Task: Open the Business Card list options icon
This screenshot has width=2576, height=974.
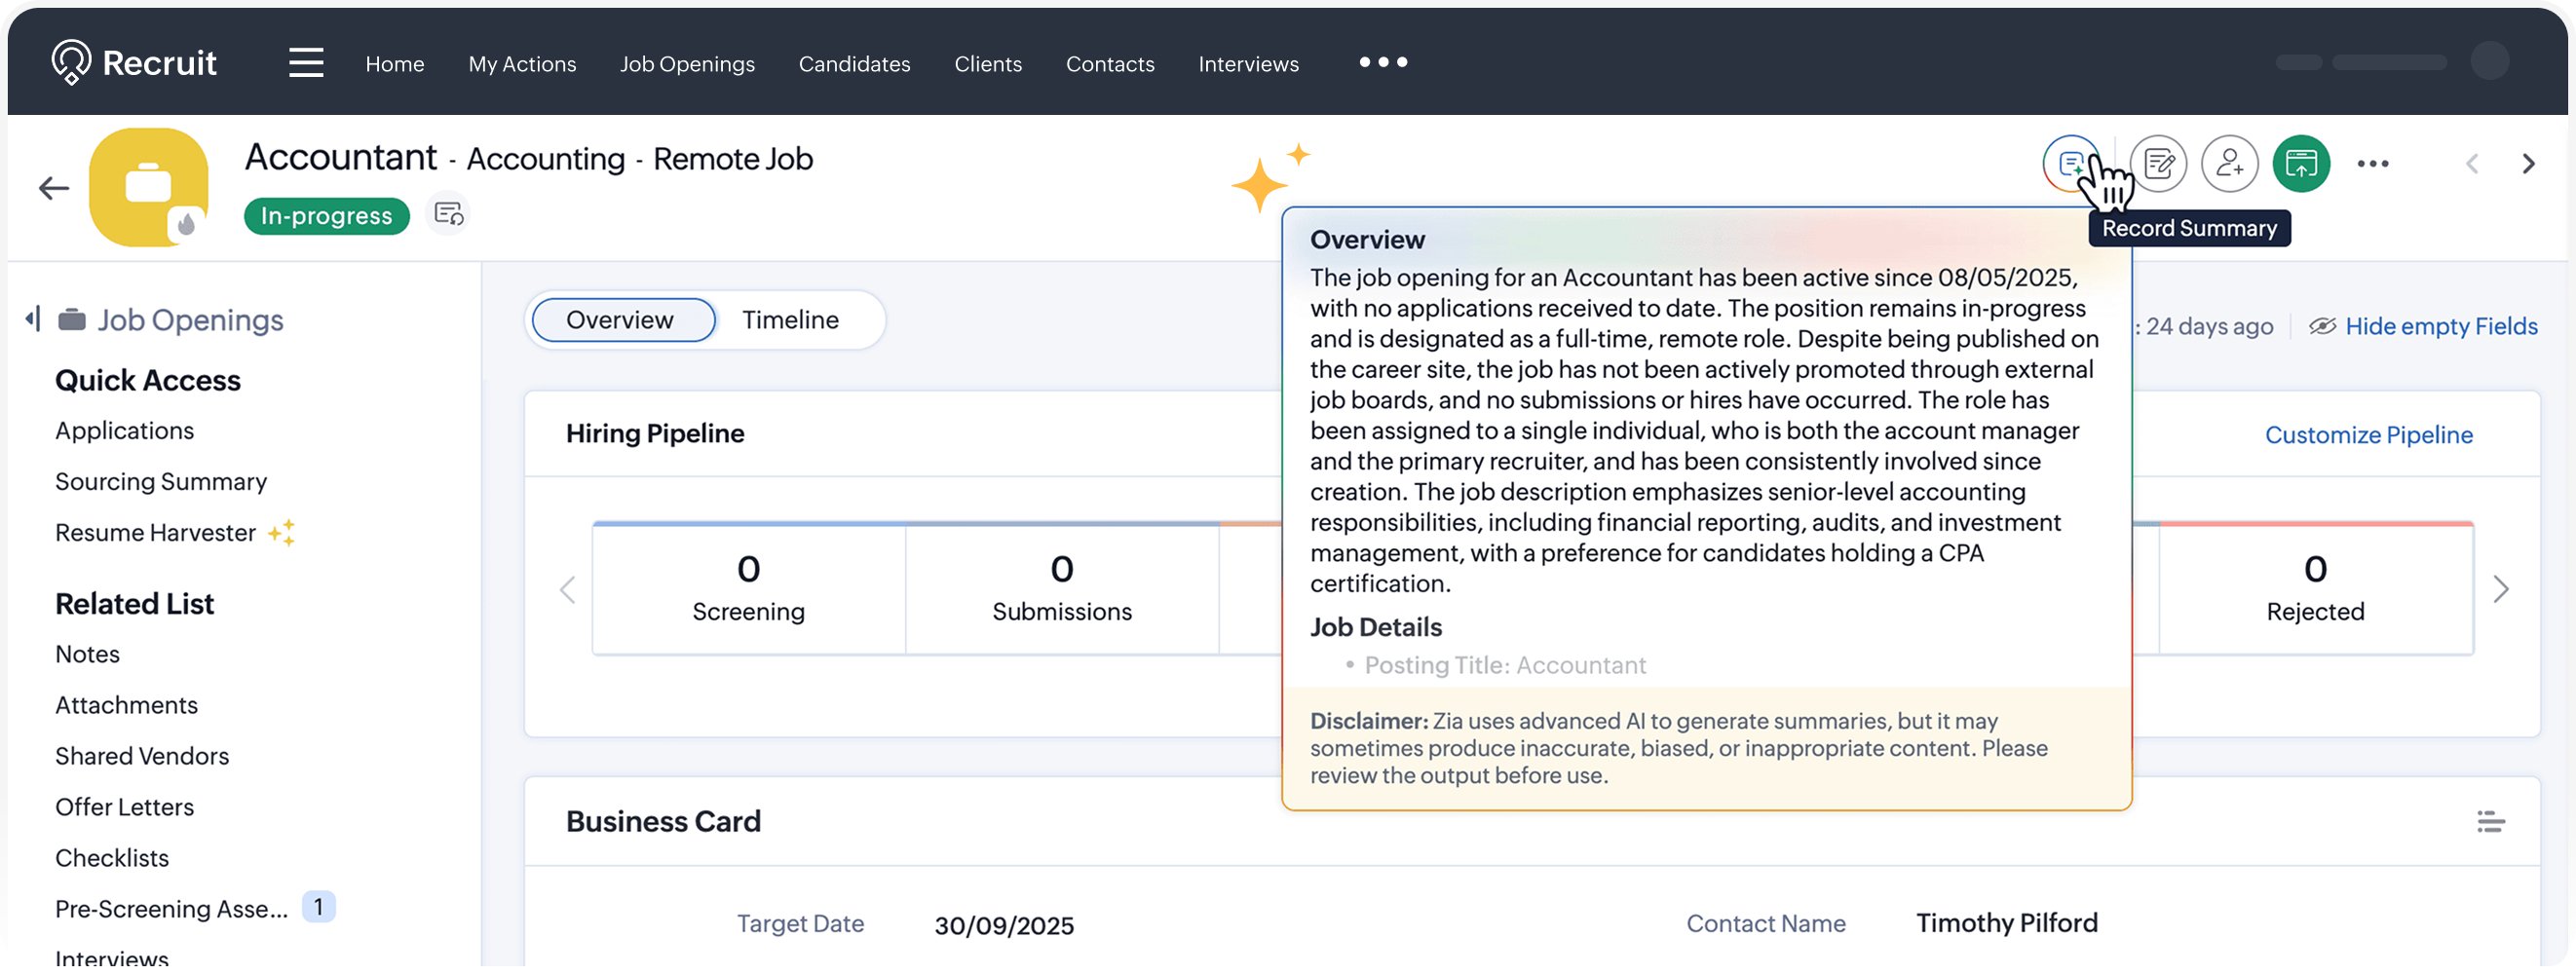Action: pyautogui.click(x=2490, y=823)
